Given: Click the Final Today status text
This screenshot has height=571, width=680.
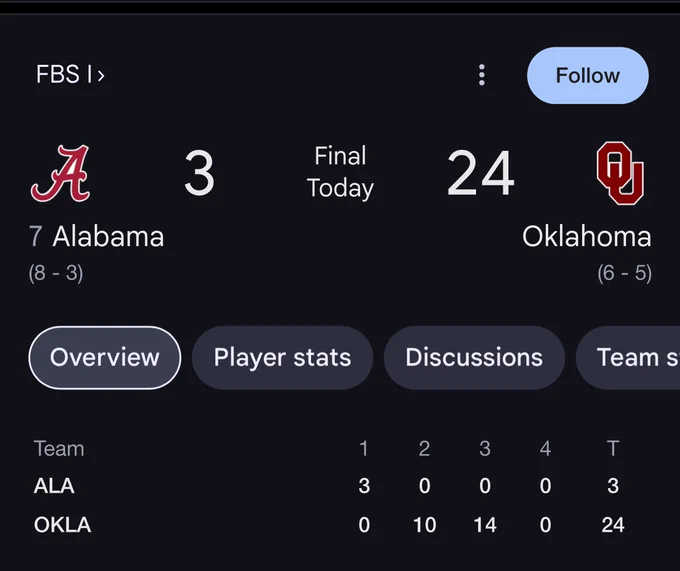Looking at the screenshot, I should pyautogui.click(x=340, y=172).
